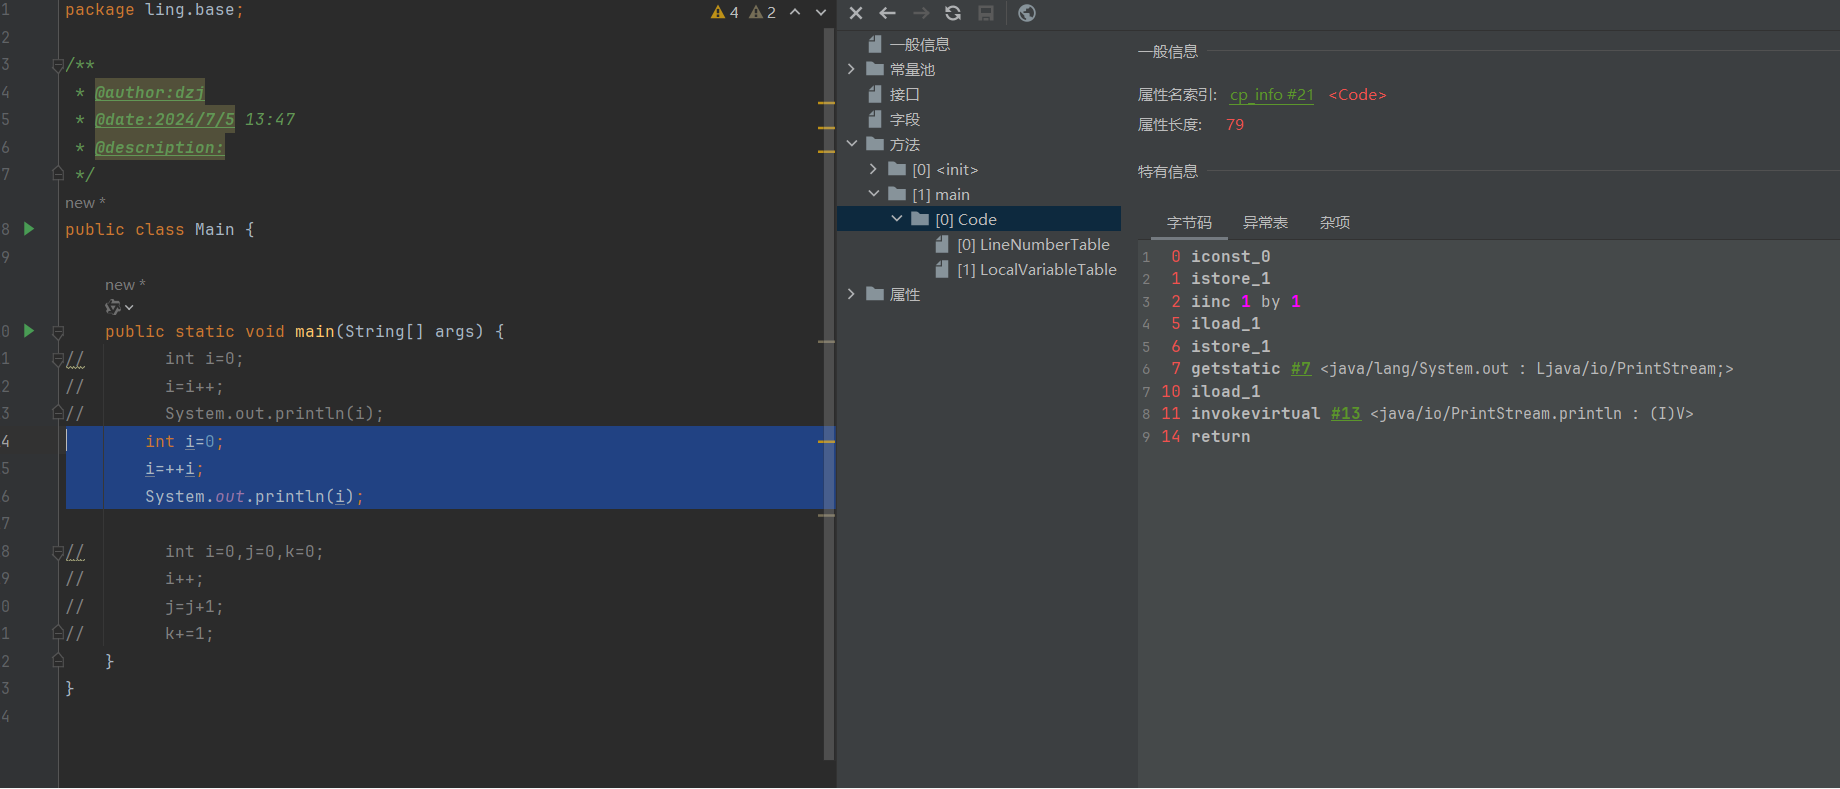This screenshot has height=789, width=1840.
Task: Click the getstatic bytecode instruction
Action: 1235,369
